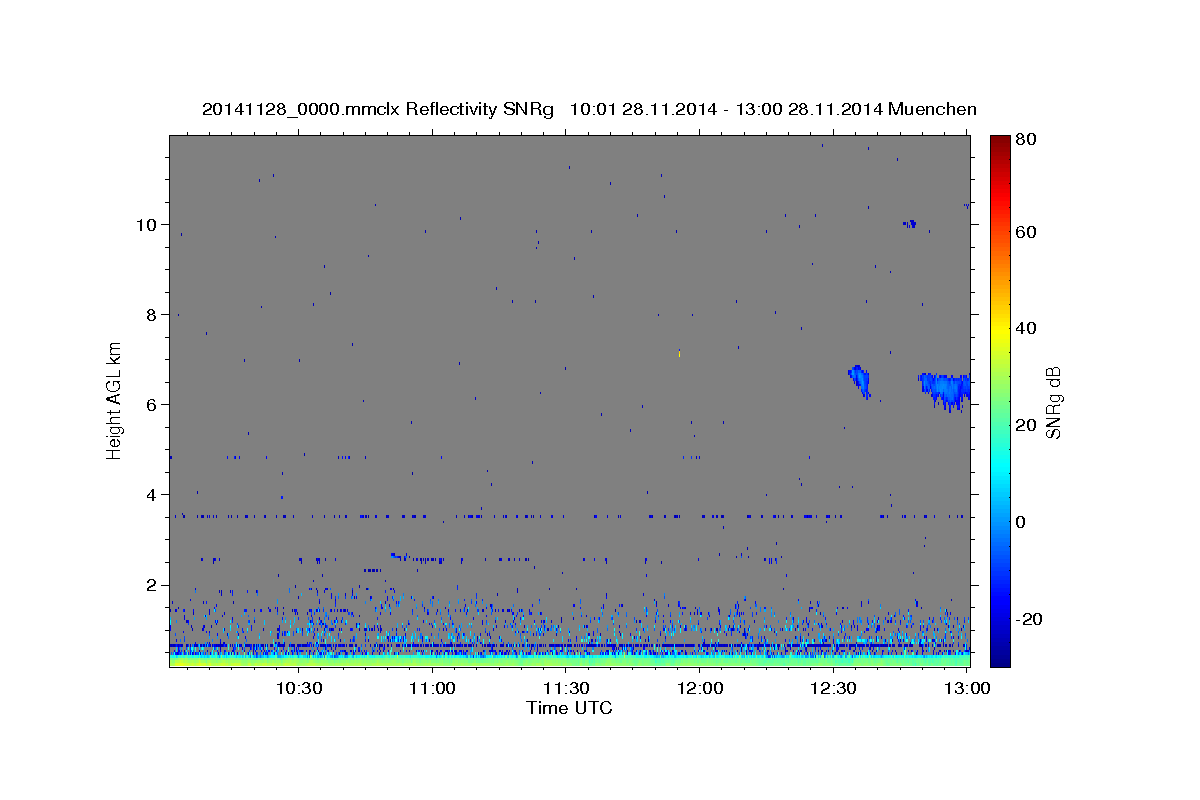Screen dimensions: 1200x800
Task: Click the 'SNRg dB' colorbar label
Action: (1052, 403)
